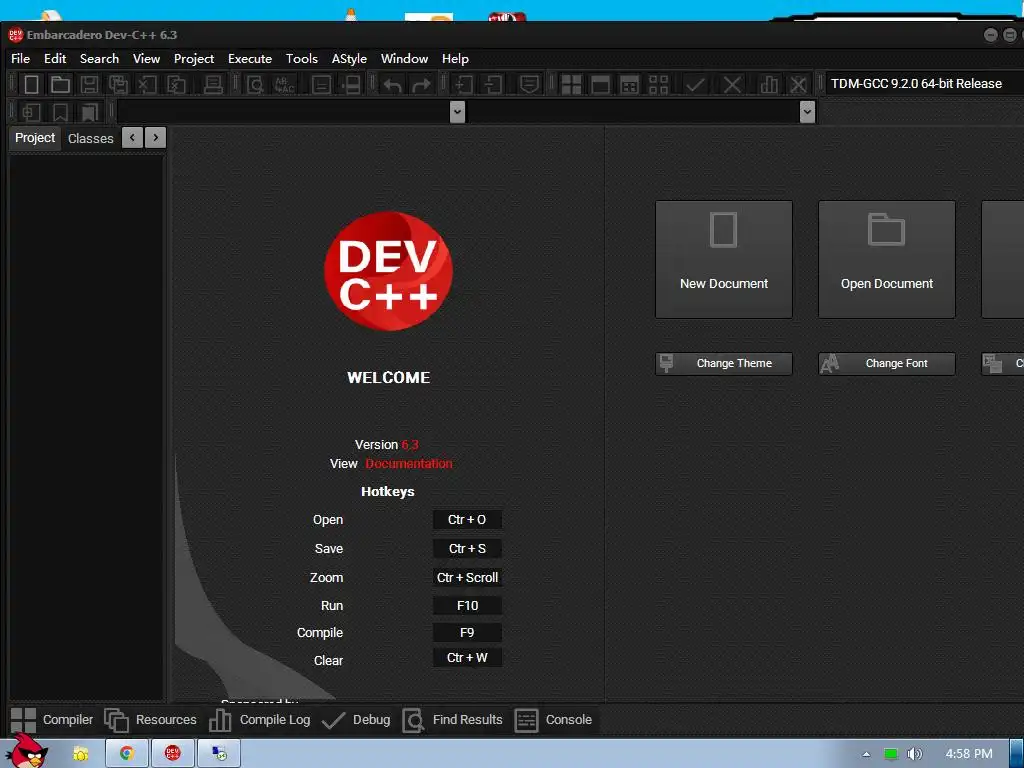The height and width of the screenshot is (768, 1024).
Task: Open the Find Results bottom tab
Action: [x=453, y=720]
